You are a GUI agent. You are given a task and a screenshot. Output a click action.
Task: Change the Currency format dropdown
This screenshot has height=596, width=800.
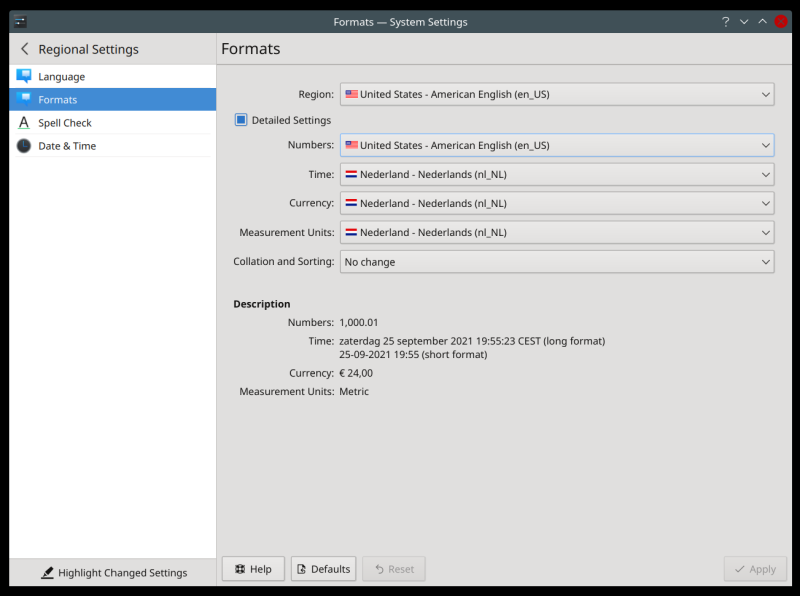(x=556, y=203)
